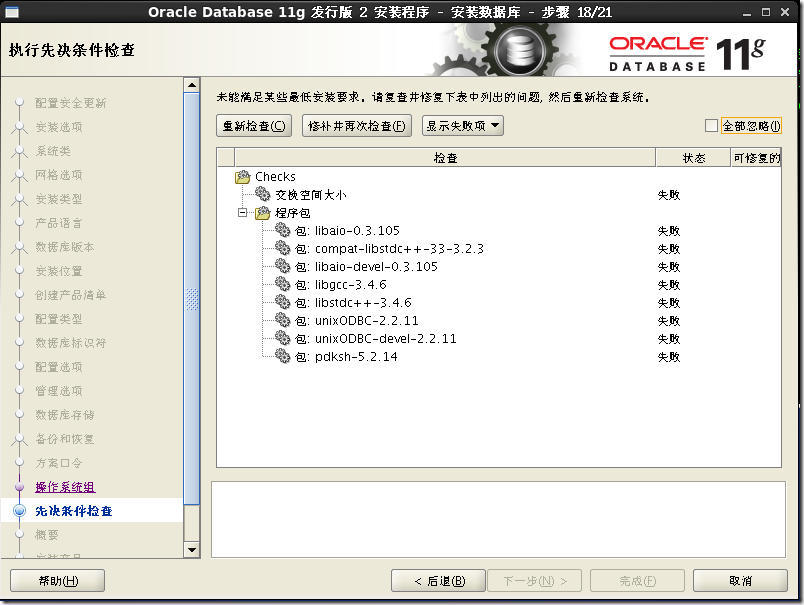Click 失败 status of libgcc-3.4.6
804x605 pixels.
click(x=669, y=285)
